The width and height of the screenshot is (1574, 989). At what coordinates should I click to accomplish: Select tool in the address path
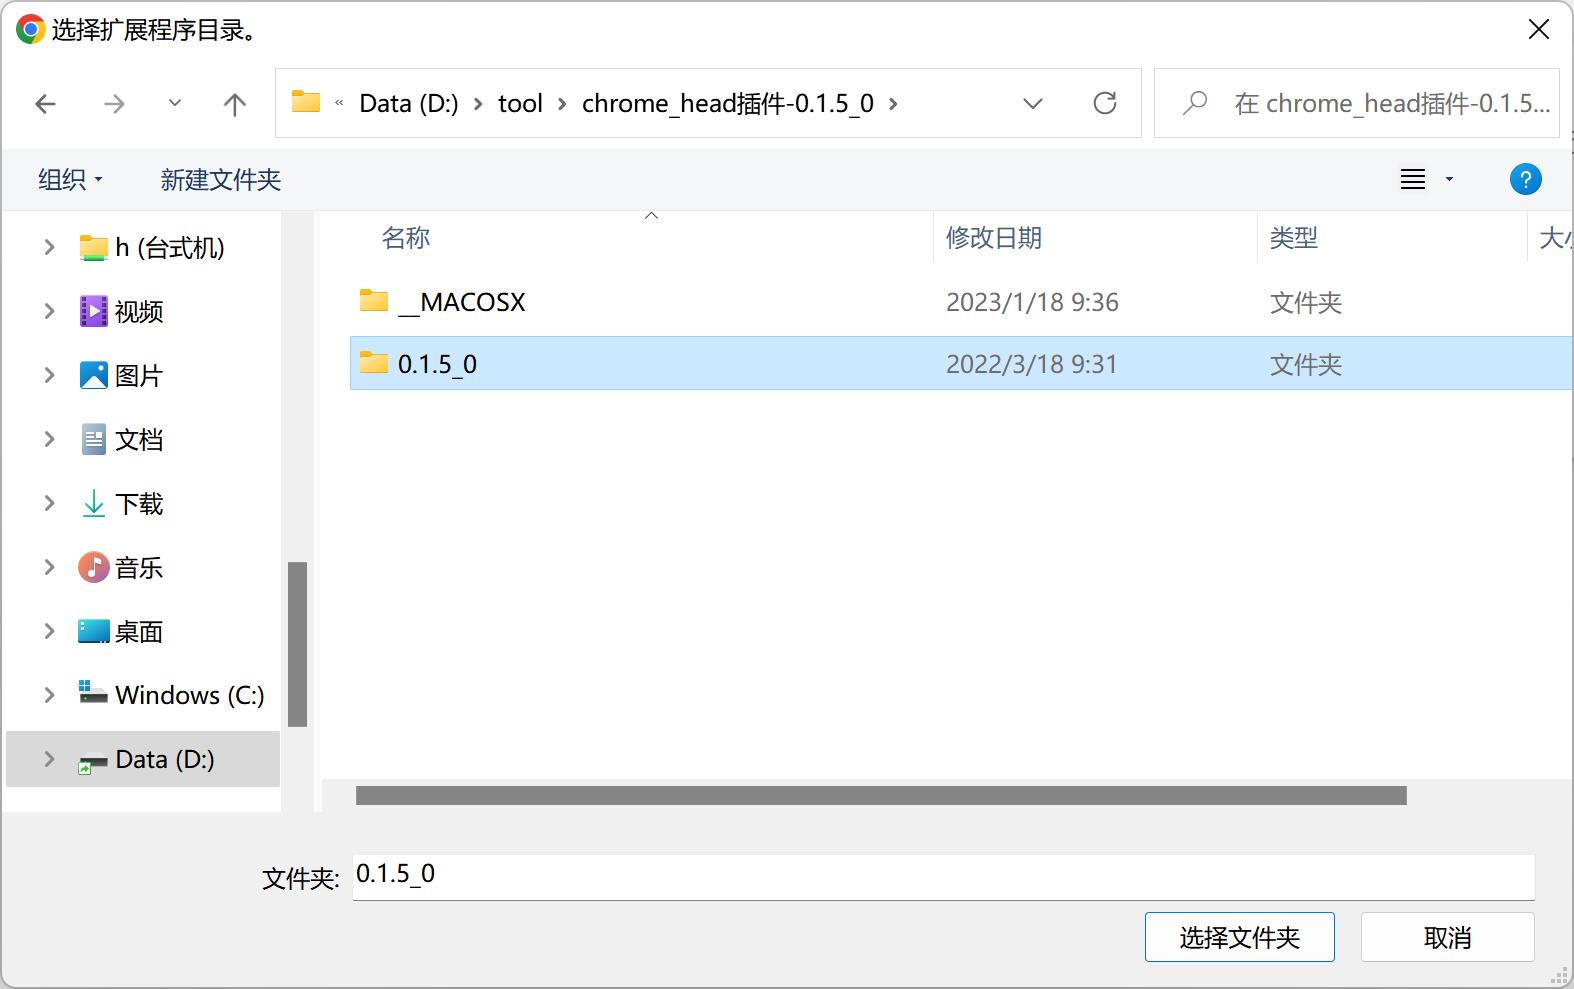(x=520, y=103)
